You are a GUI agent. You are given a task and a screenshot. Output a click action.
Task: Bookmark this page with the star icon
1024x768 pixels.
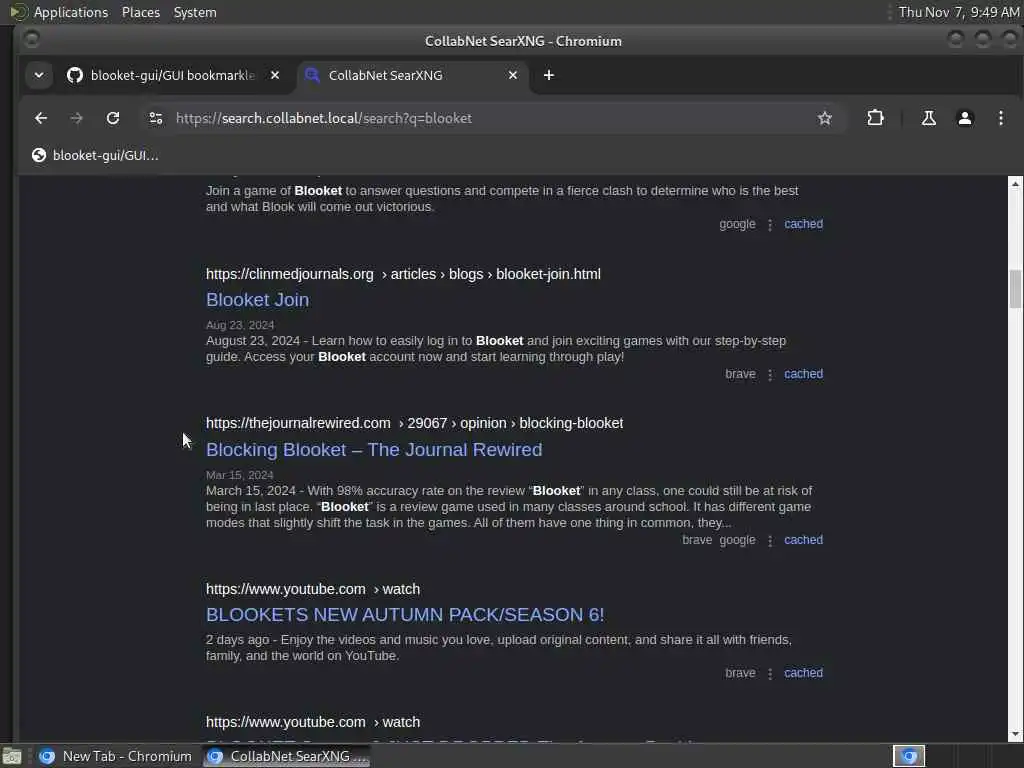[825, 118]
